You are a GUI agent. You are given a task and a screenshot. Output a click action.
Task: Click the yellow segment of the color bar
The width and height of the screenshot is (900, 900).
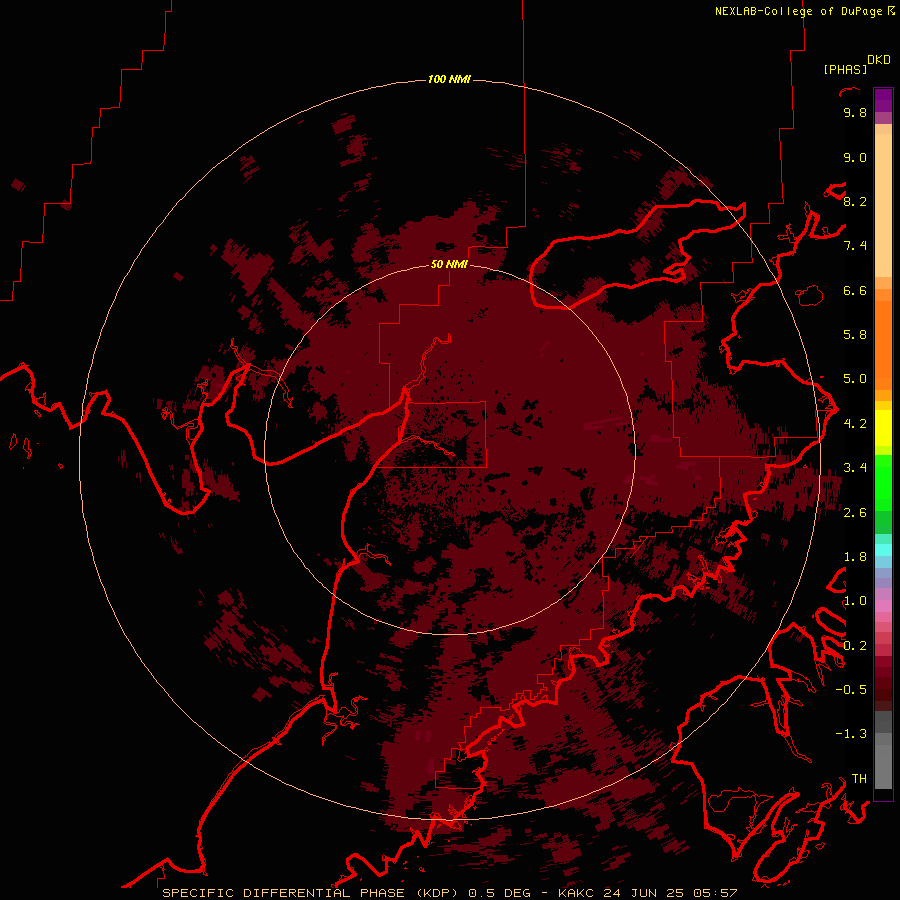pyautogui.click(x=883, y=428)
